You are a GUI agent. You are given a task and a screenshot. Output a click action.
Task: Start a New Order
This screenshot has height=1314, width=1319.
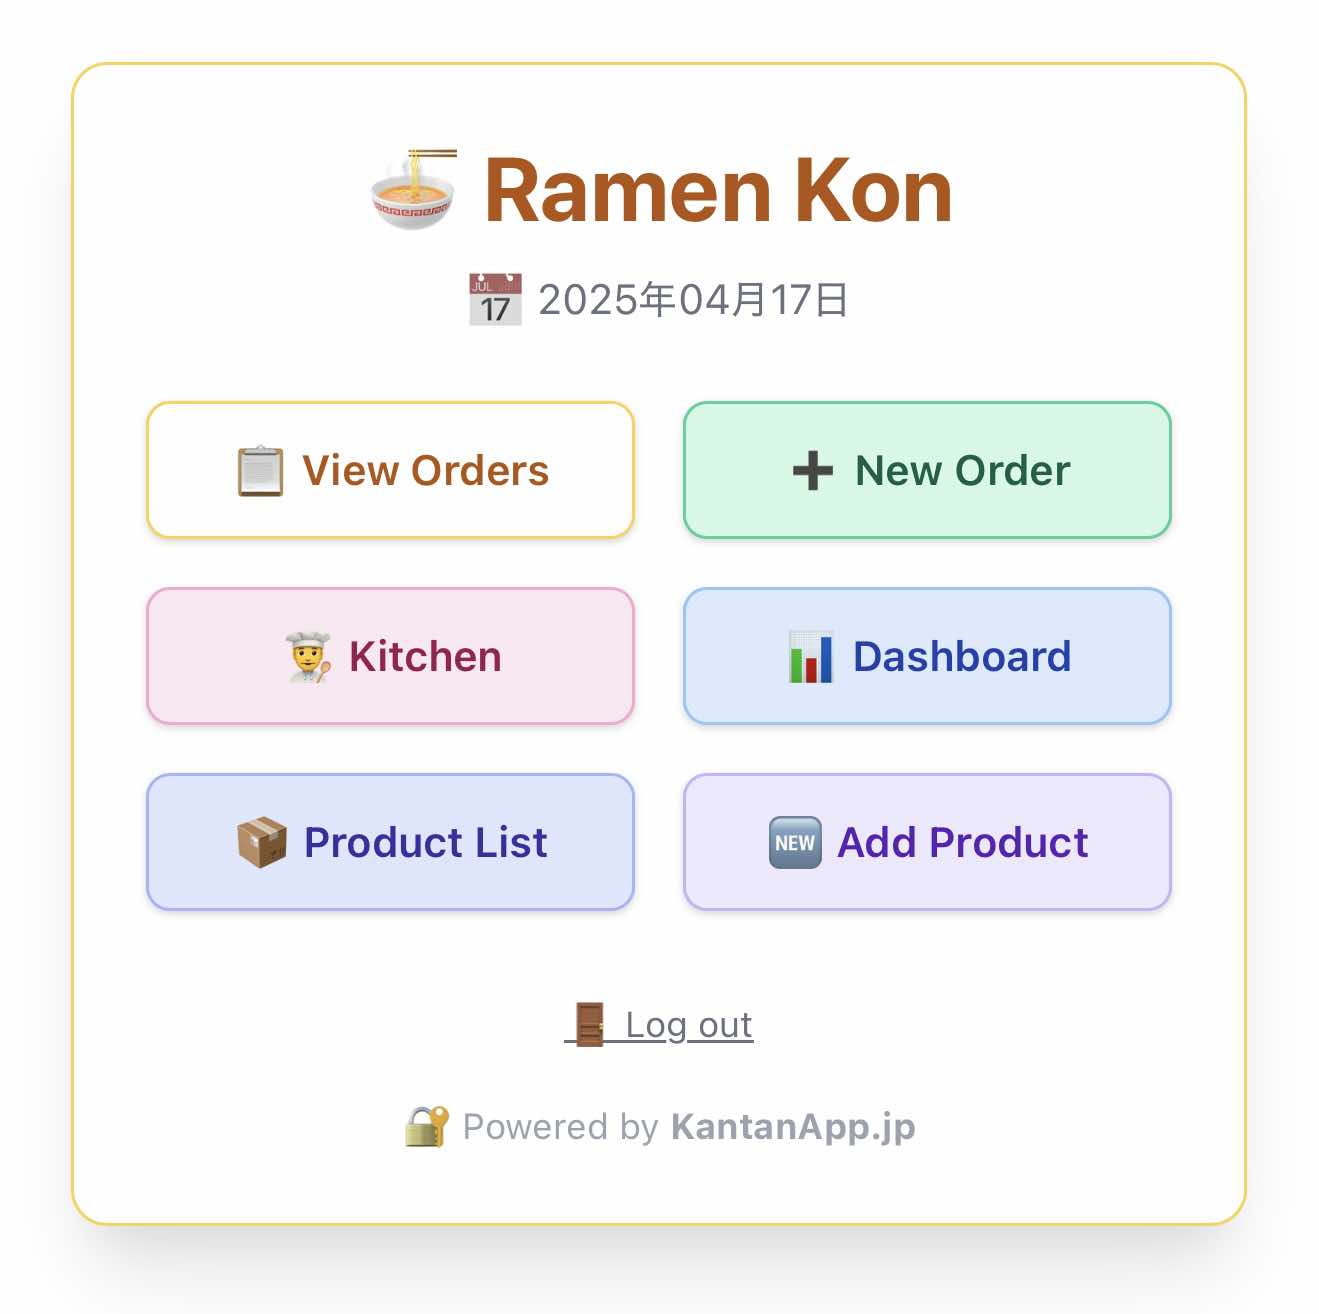(927, 471)
